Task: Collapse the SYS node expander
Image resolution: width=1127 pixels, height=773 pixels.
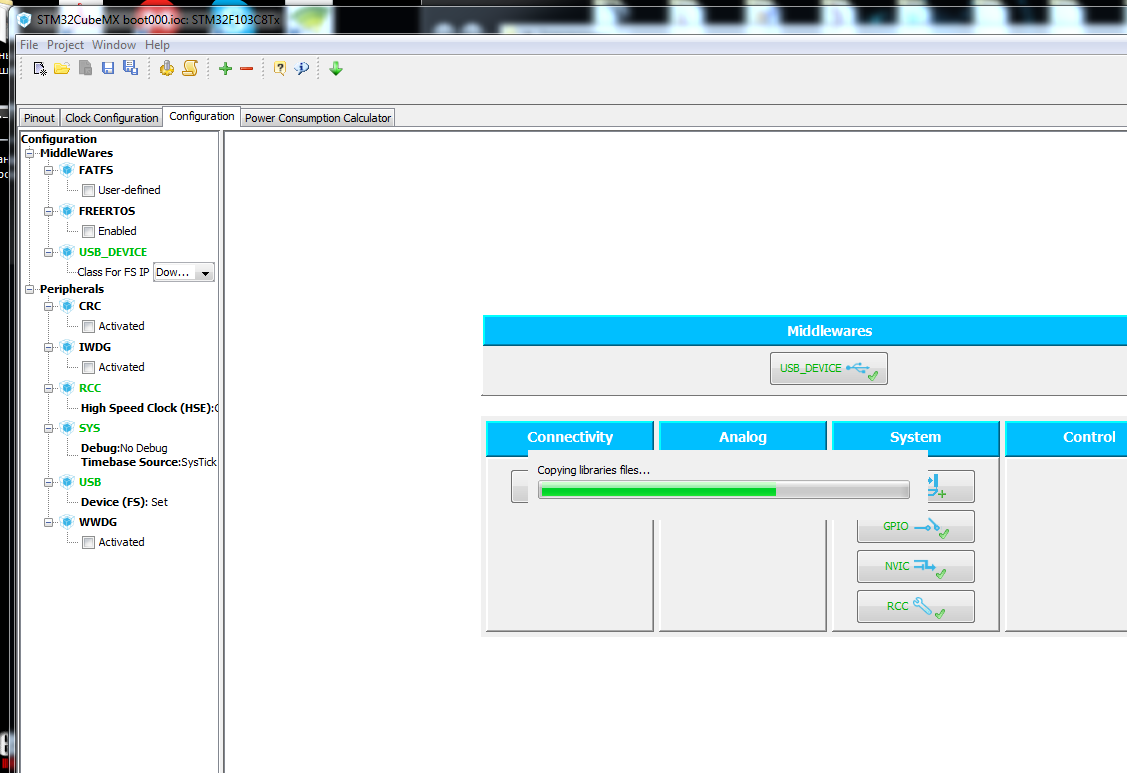Action: coord(49,429)
